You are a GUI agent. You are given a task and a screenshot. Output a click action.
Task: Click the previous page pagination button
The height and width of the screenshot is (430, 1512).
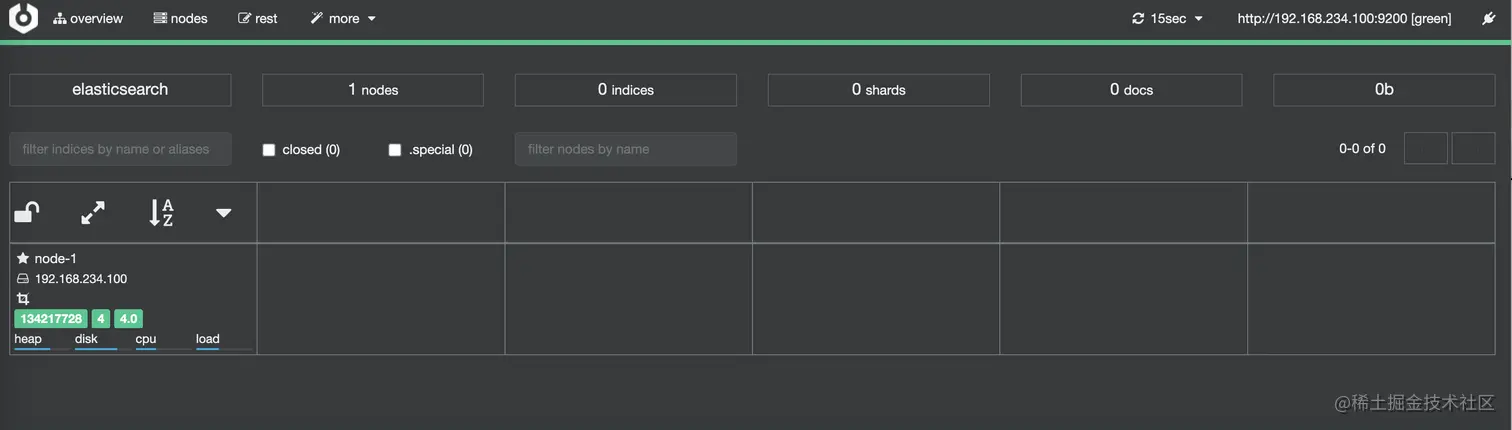(x=1426, y=148)
